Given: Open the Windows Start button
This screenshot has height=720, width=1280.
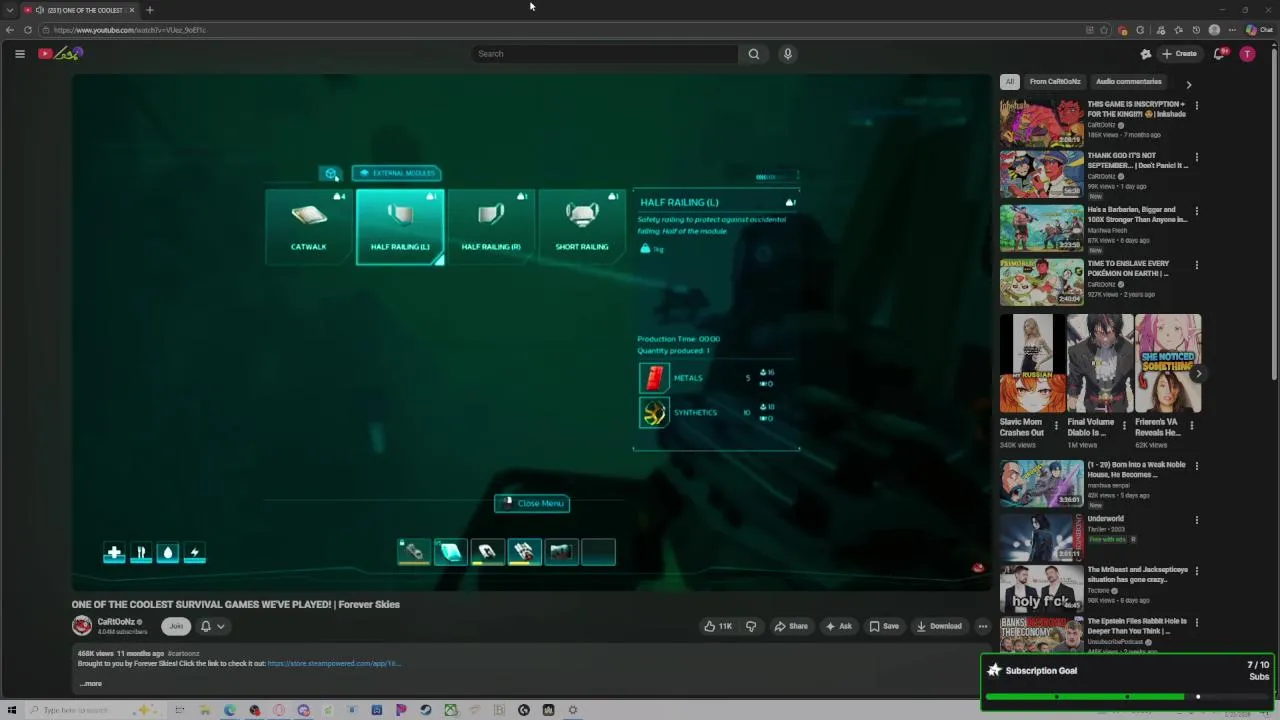Looking at the screenshot, I should (12, 710).
